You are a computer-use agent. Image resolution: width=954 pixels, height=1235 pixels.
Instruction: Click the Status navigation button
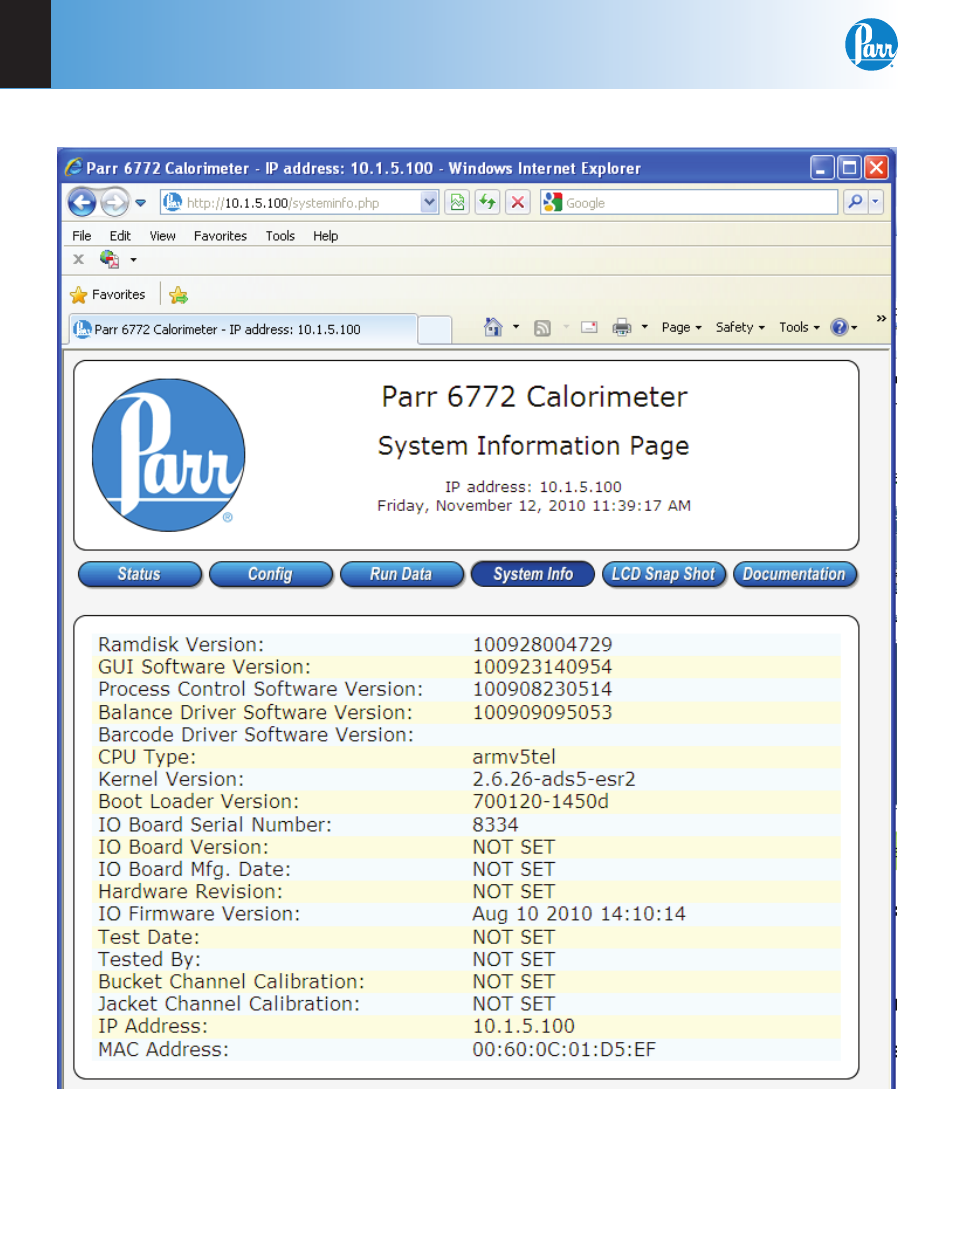(x=140, y=574)
